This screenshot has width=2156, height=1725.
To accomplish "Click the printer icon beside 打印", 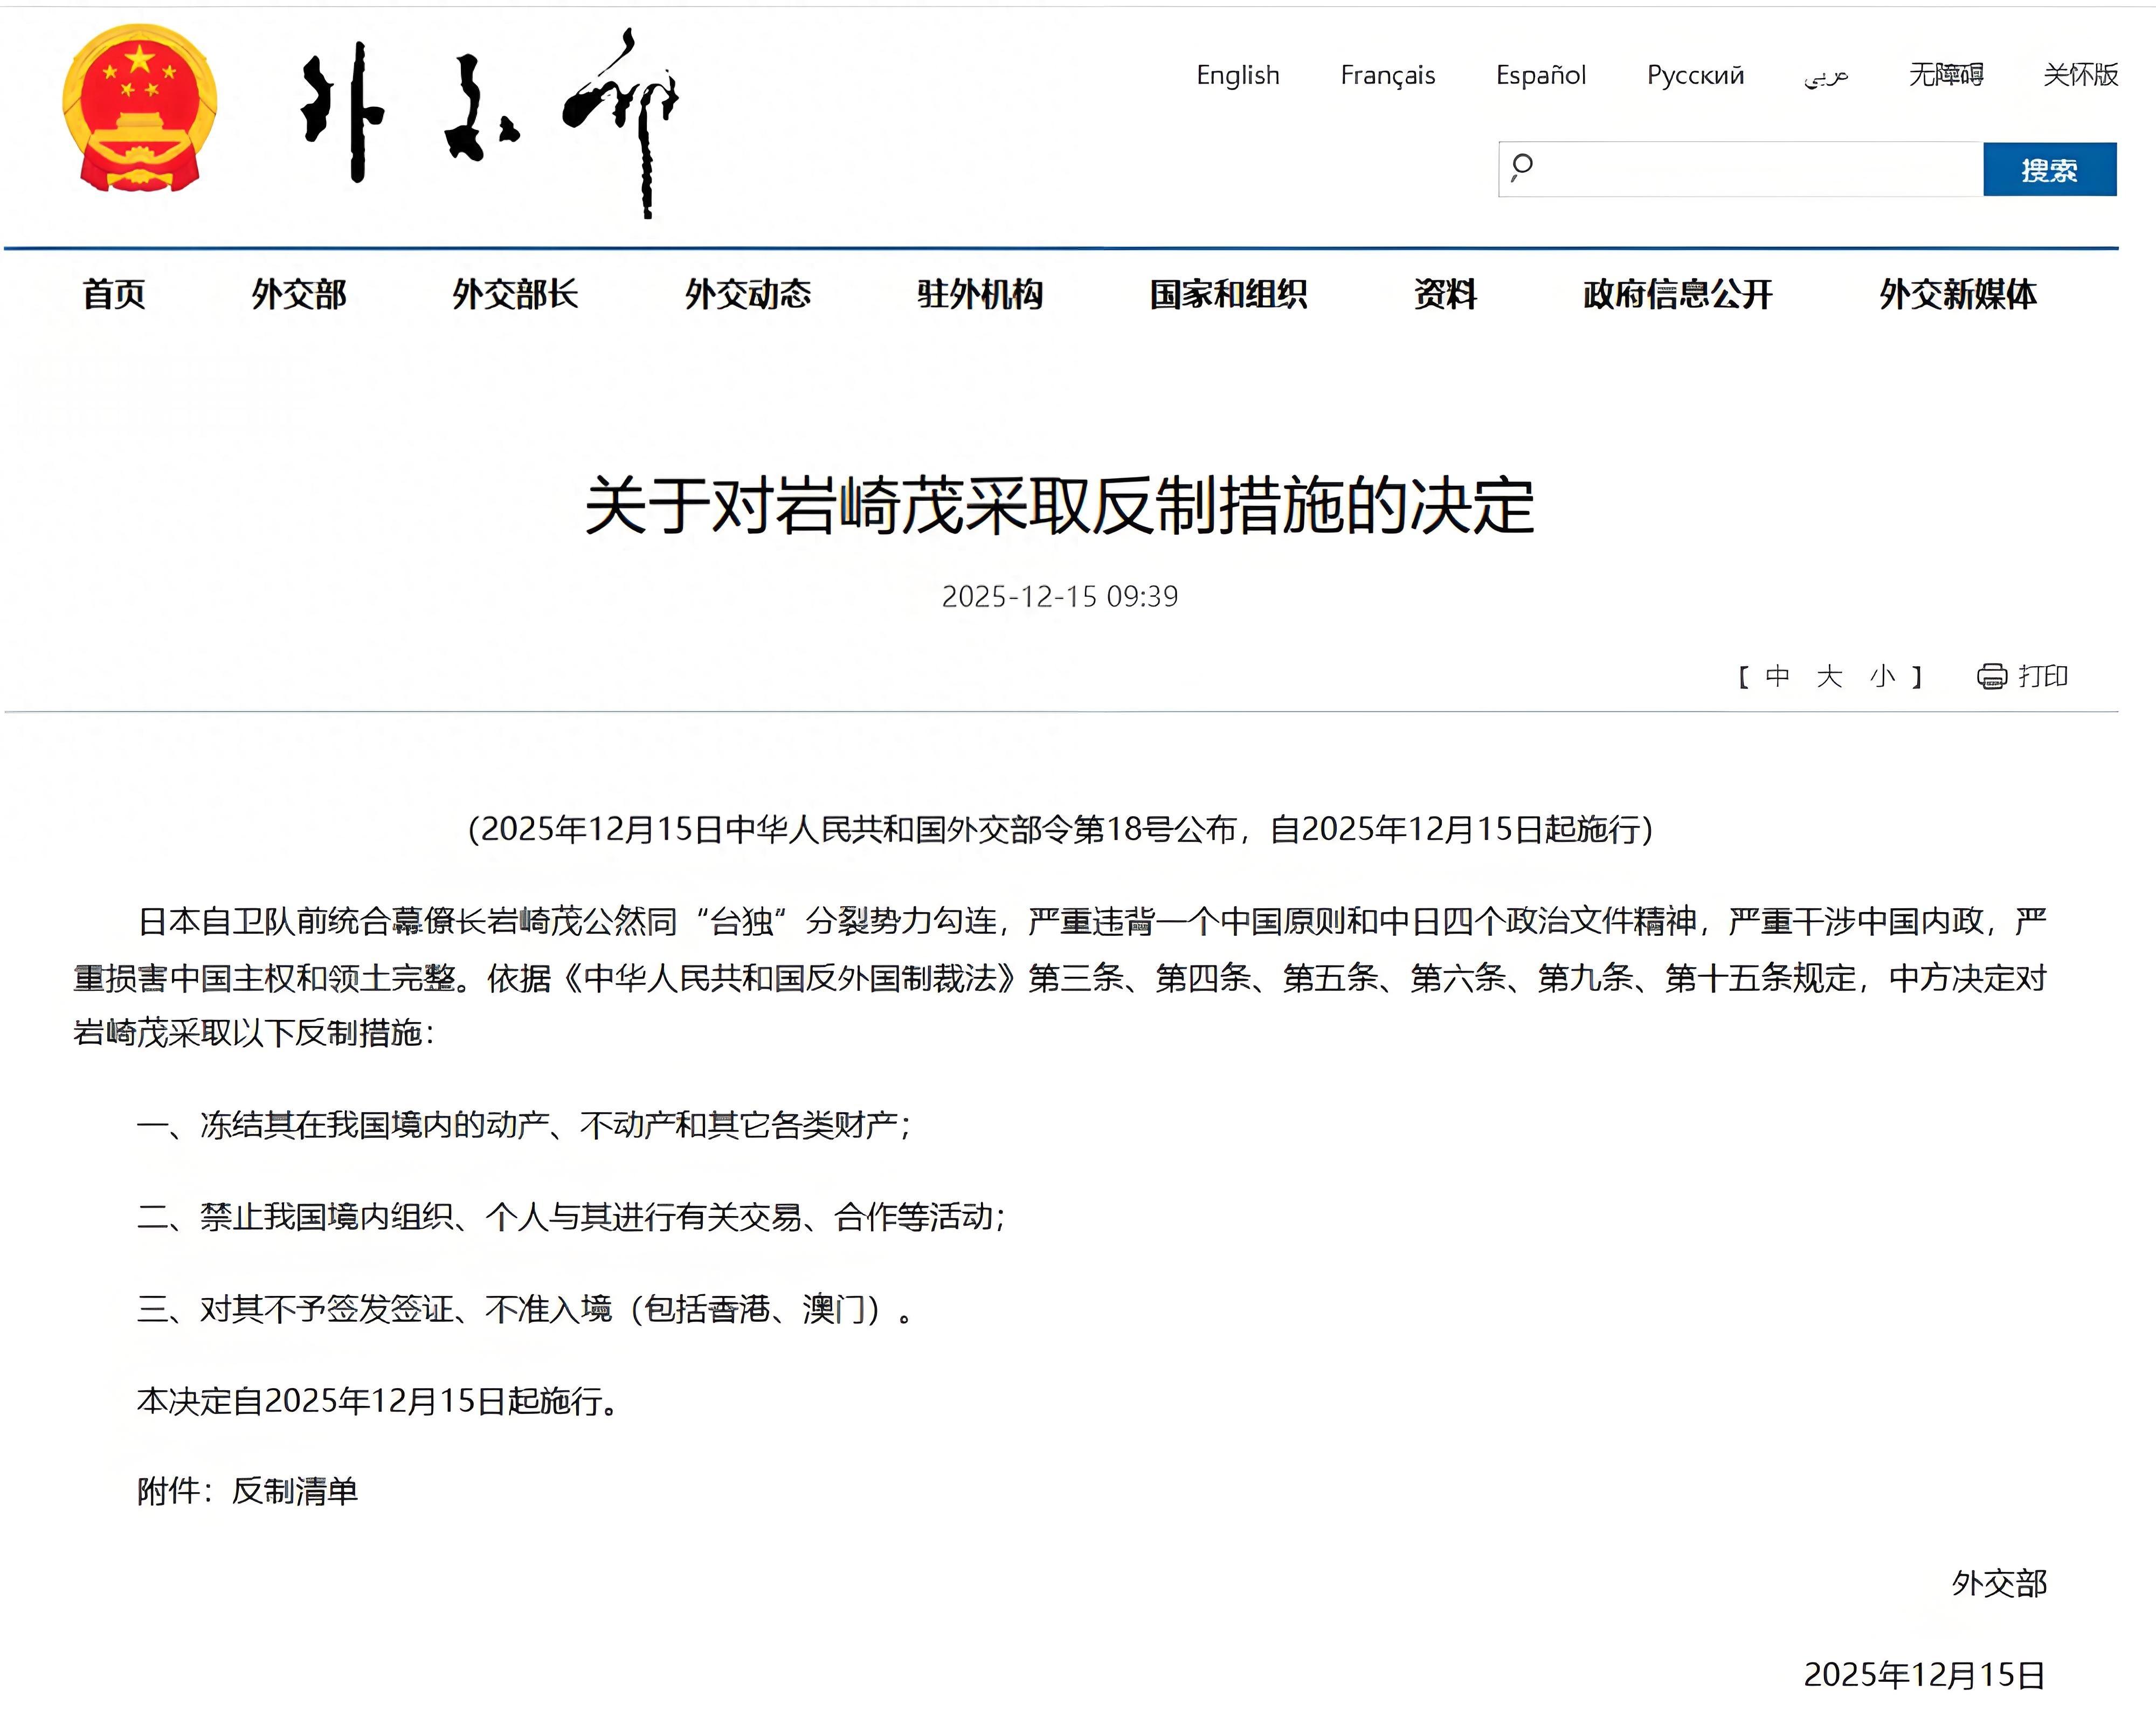I will 1991,677.
